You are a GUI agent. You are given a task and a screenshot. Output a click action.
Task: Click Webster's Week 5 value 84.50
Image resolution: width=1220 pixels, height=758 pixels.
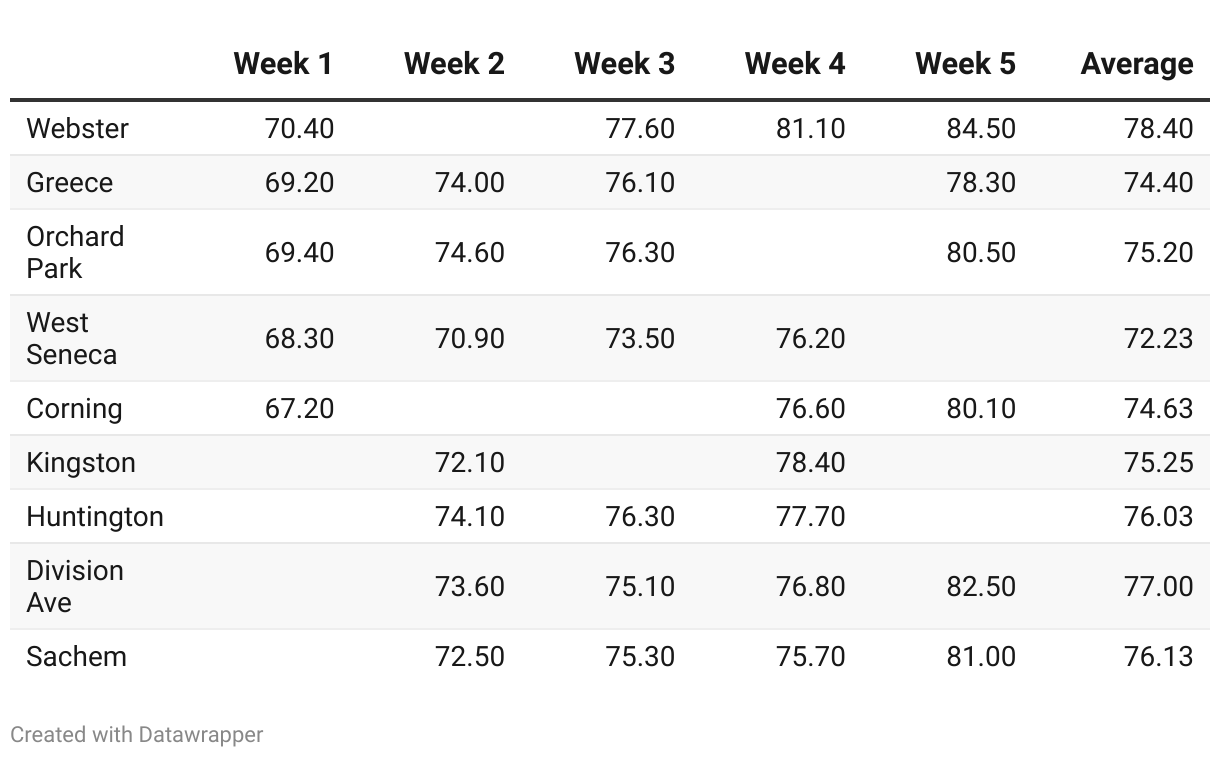981,128
